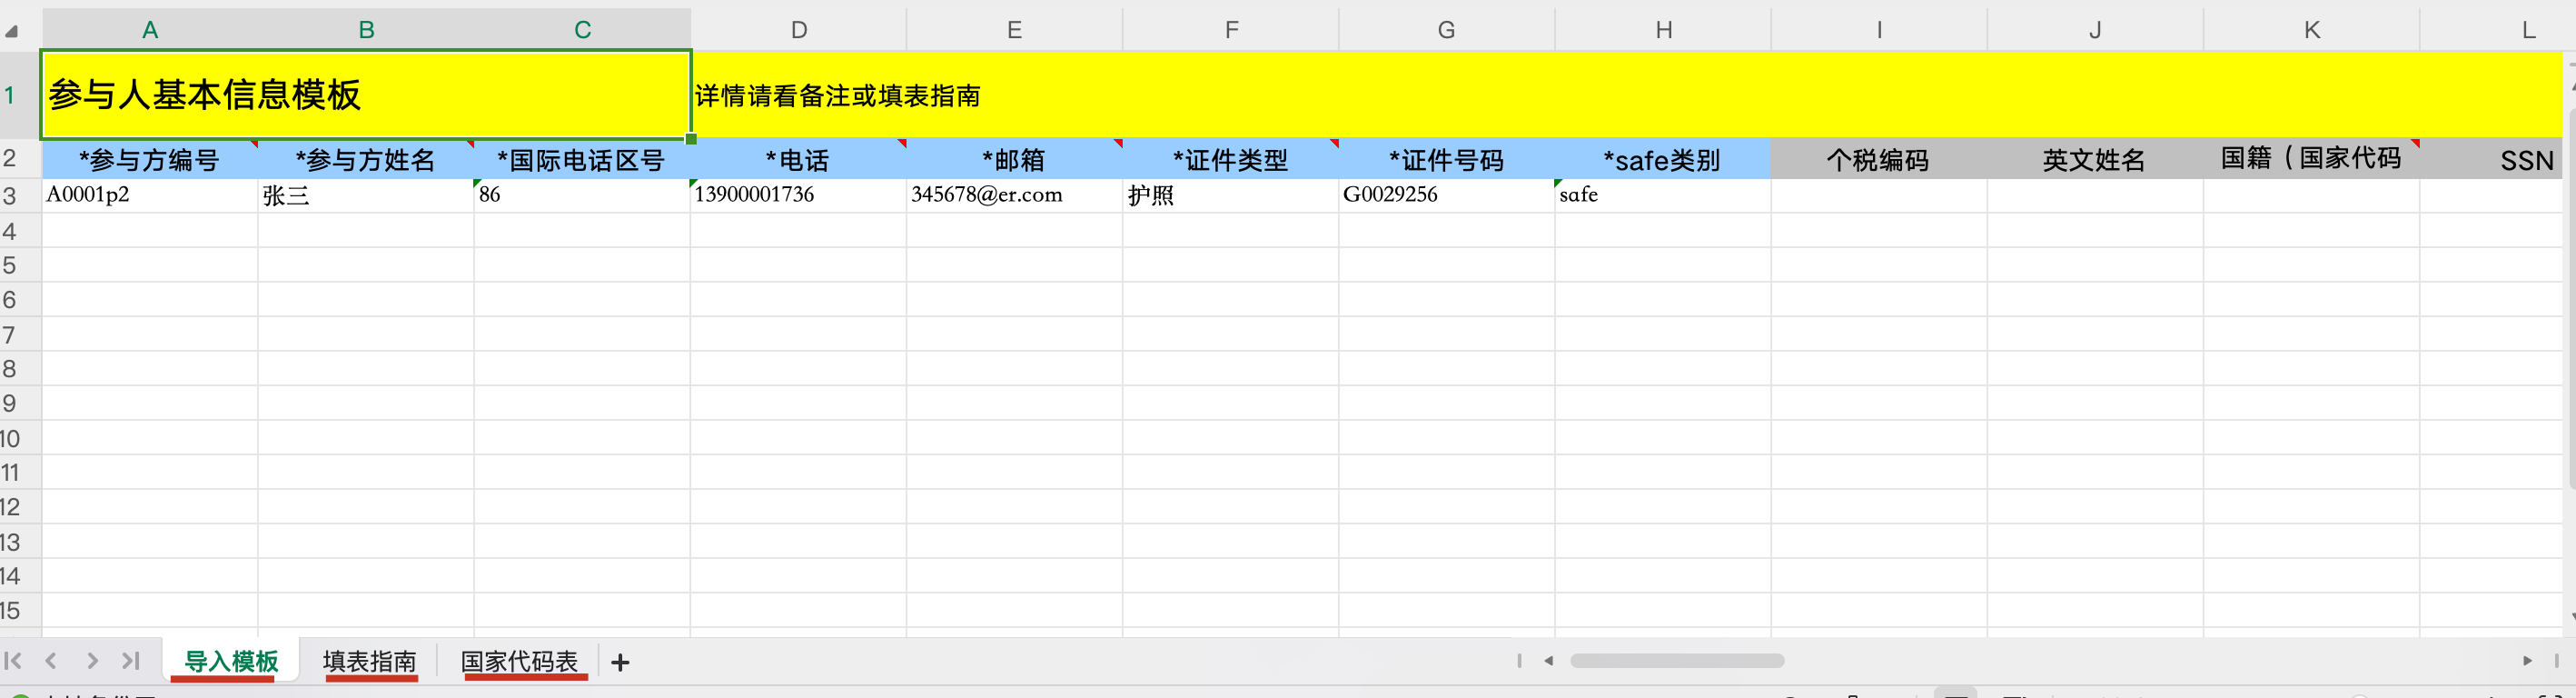The height and width of the screenshot is (698, 2576).
Task: Select column A header
Action: 150,30
